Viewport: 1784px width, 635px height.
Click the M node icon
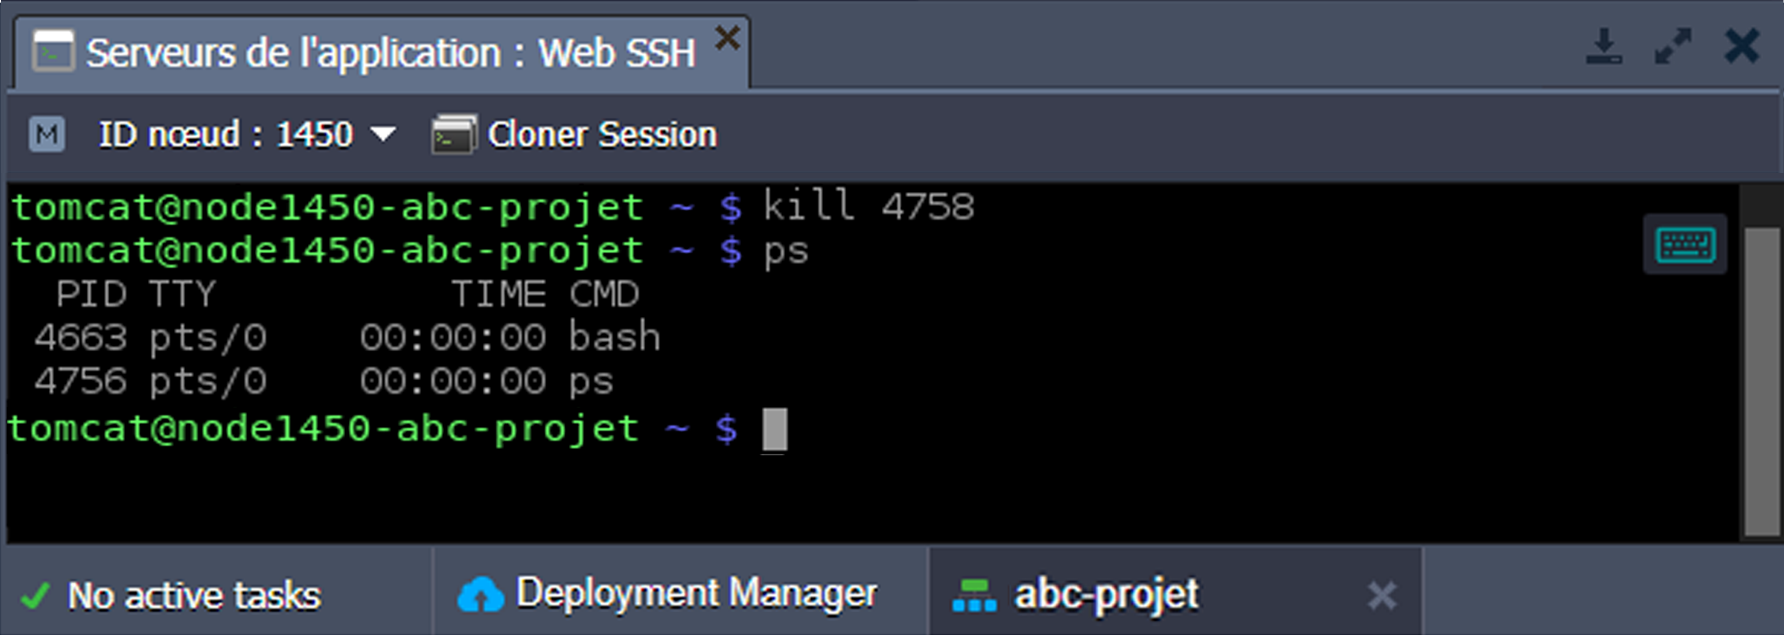click(x=47, y=134)
